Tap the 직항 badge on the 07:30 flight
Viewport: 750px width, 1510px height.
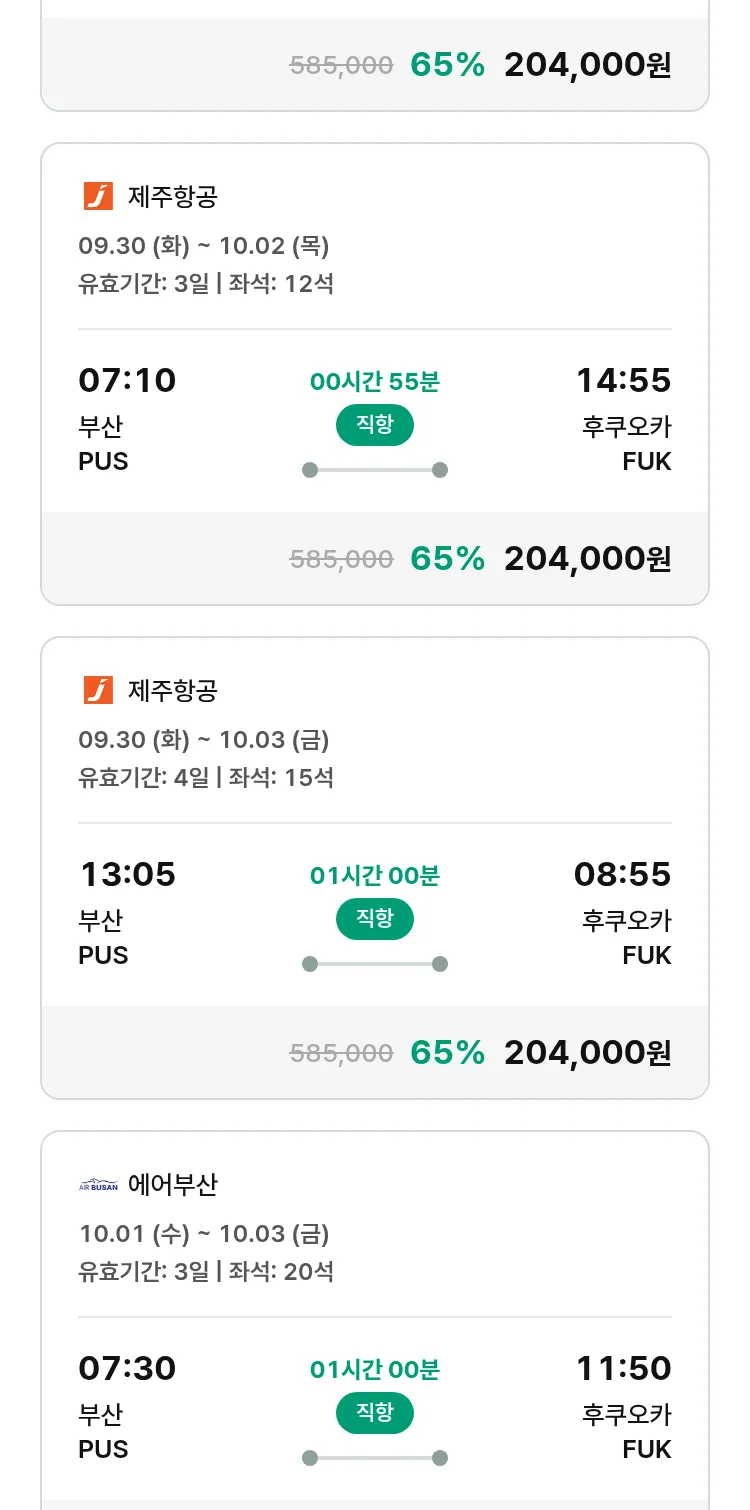click(375, 1413)
